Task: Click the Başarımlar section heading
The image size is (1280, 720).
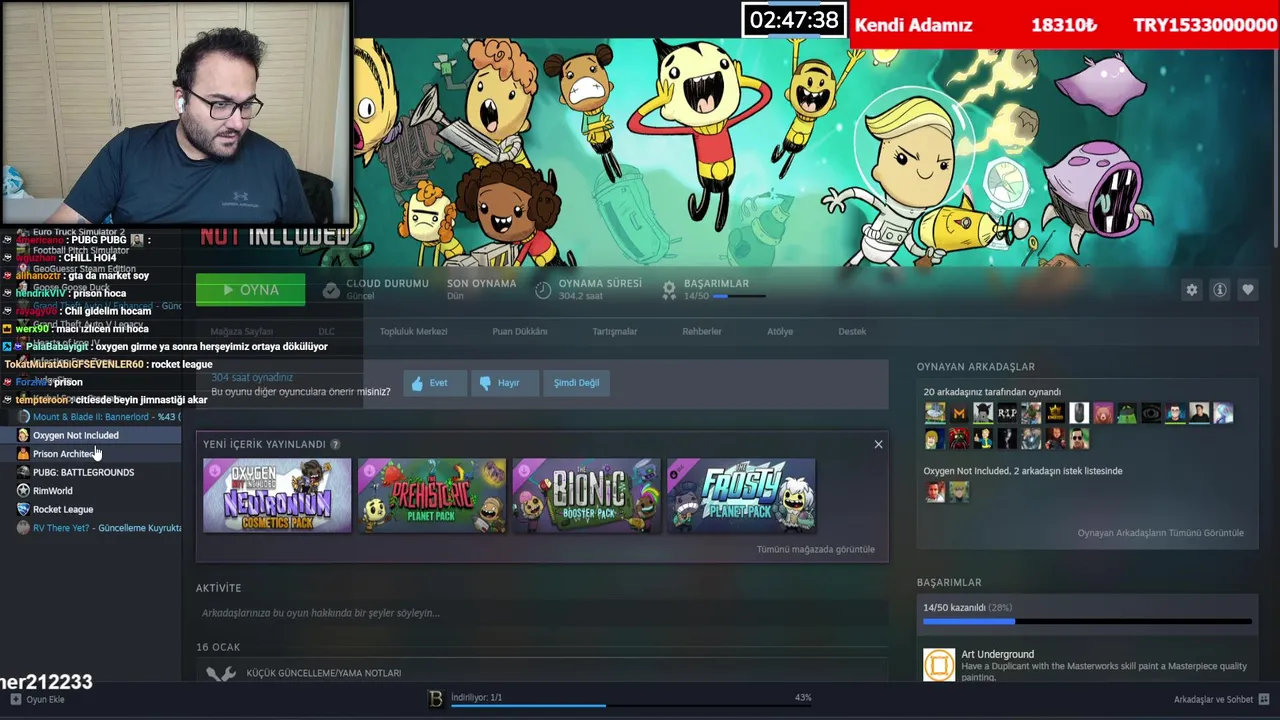Action: [948, 582]
